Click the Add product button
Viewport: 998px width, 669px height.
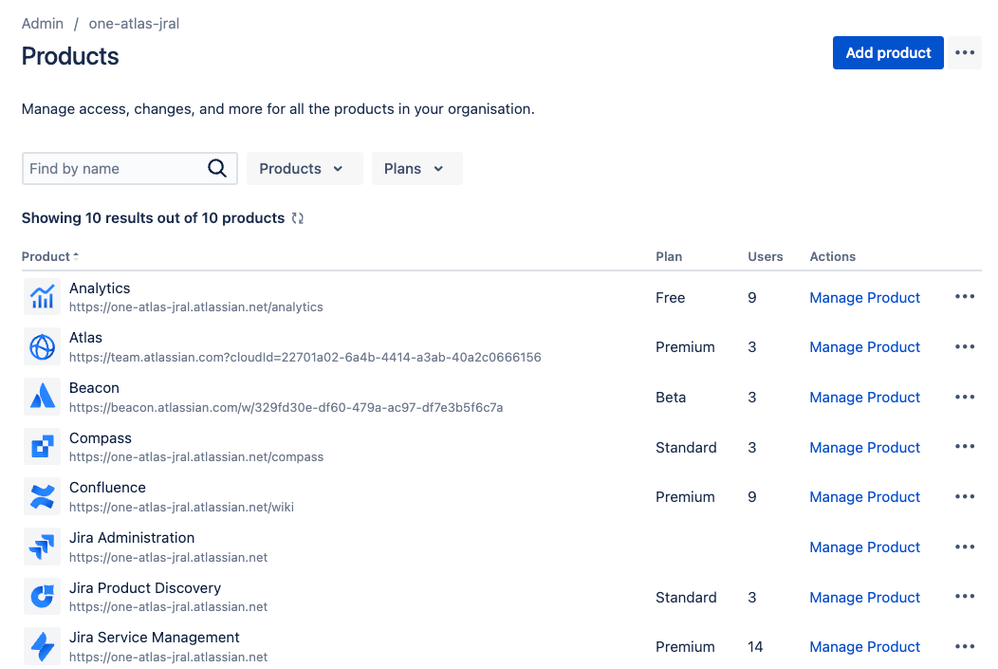(888, 53)
